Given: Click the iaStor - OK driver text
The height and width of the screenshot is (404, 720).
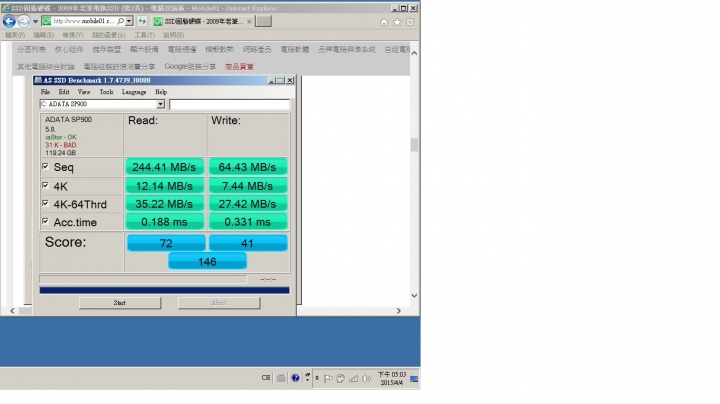Looking at the screenshot, I should click(x=61, y=137).
